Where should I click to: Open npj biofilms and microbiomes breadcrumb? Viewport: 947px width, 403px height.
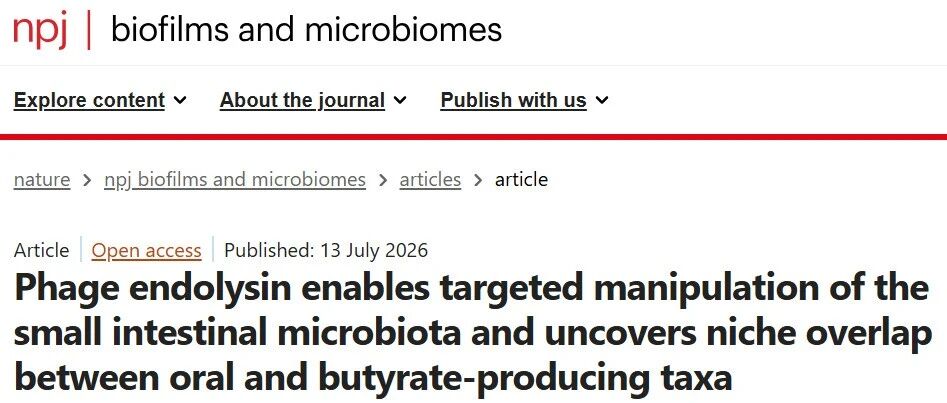coord(235,179)
